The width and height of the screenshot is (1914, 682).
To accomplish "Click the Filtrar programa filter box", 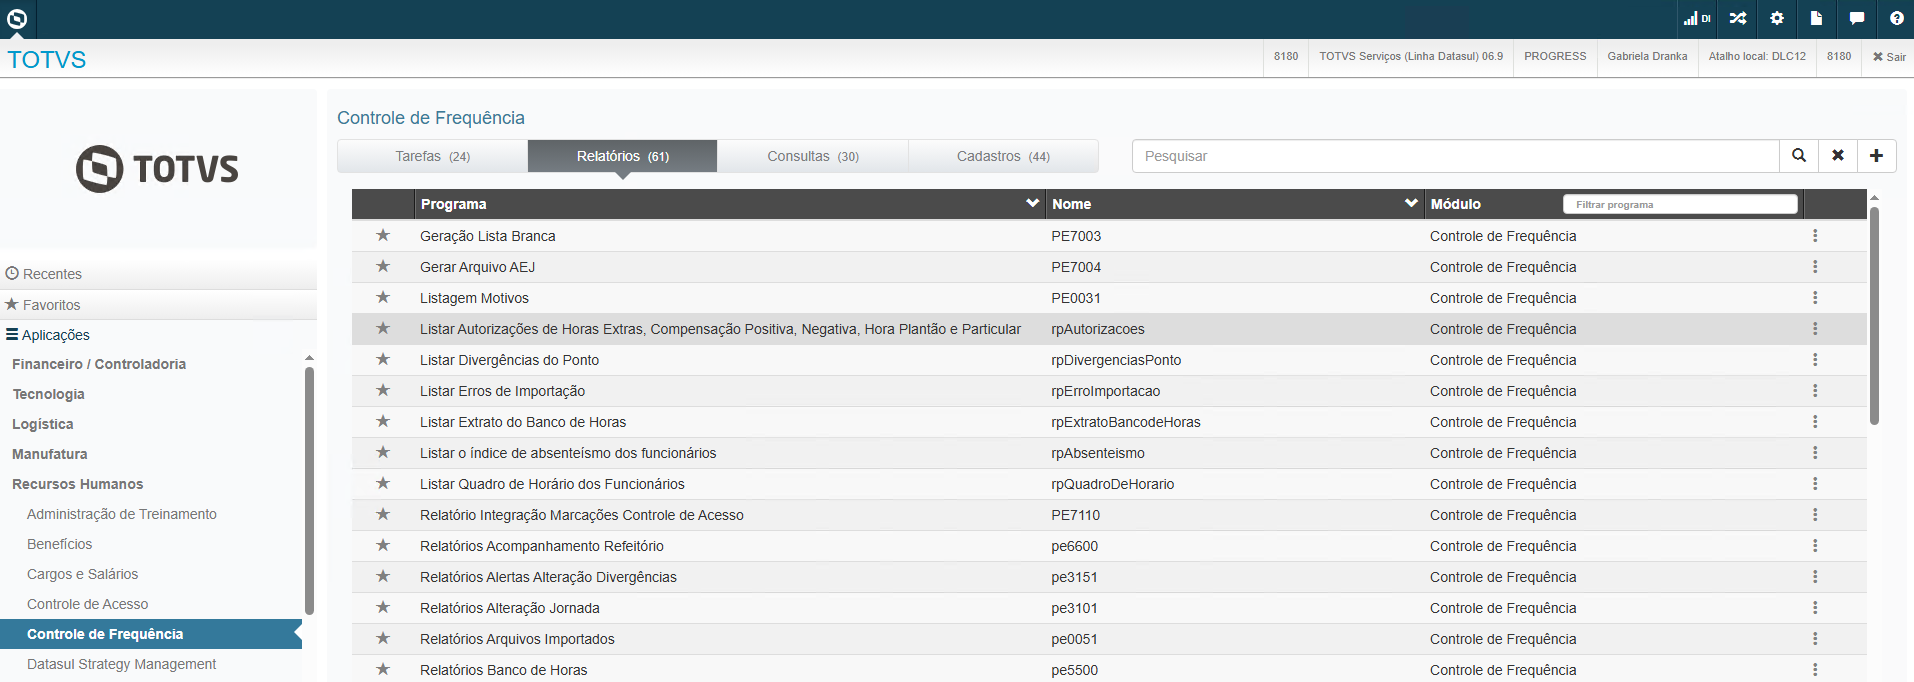I will (x=1680, y=204).
